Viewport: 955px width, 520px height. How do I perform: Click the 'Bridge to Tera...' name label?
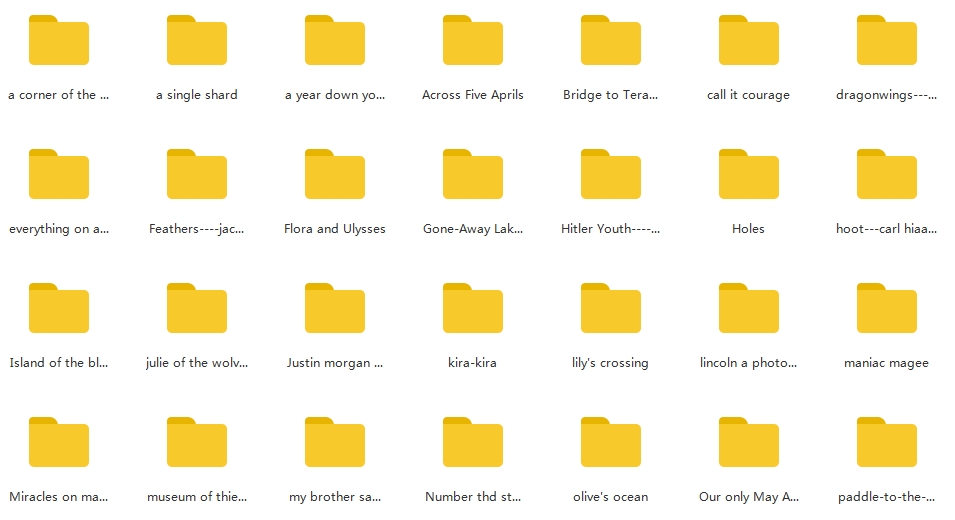(610, 95)
